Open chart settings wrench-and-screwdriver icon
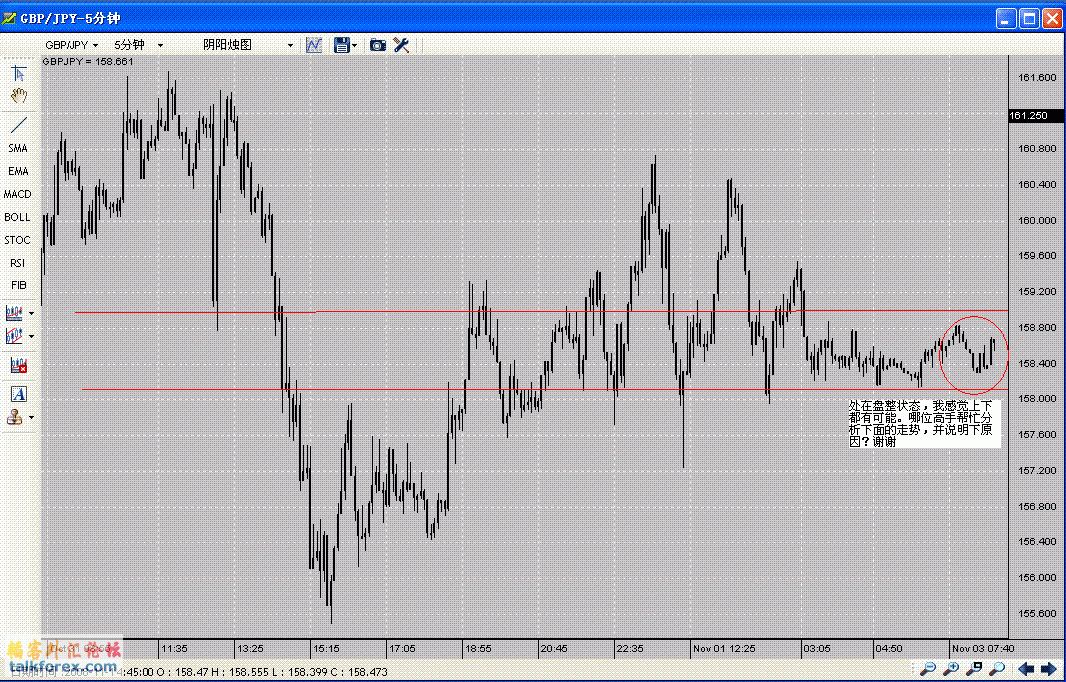This screenshot has width=1066, height=682. coord(401,45)
